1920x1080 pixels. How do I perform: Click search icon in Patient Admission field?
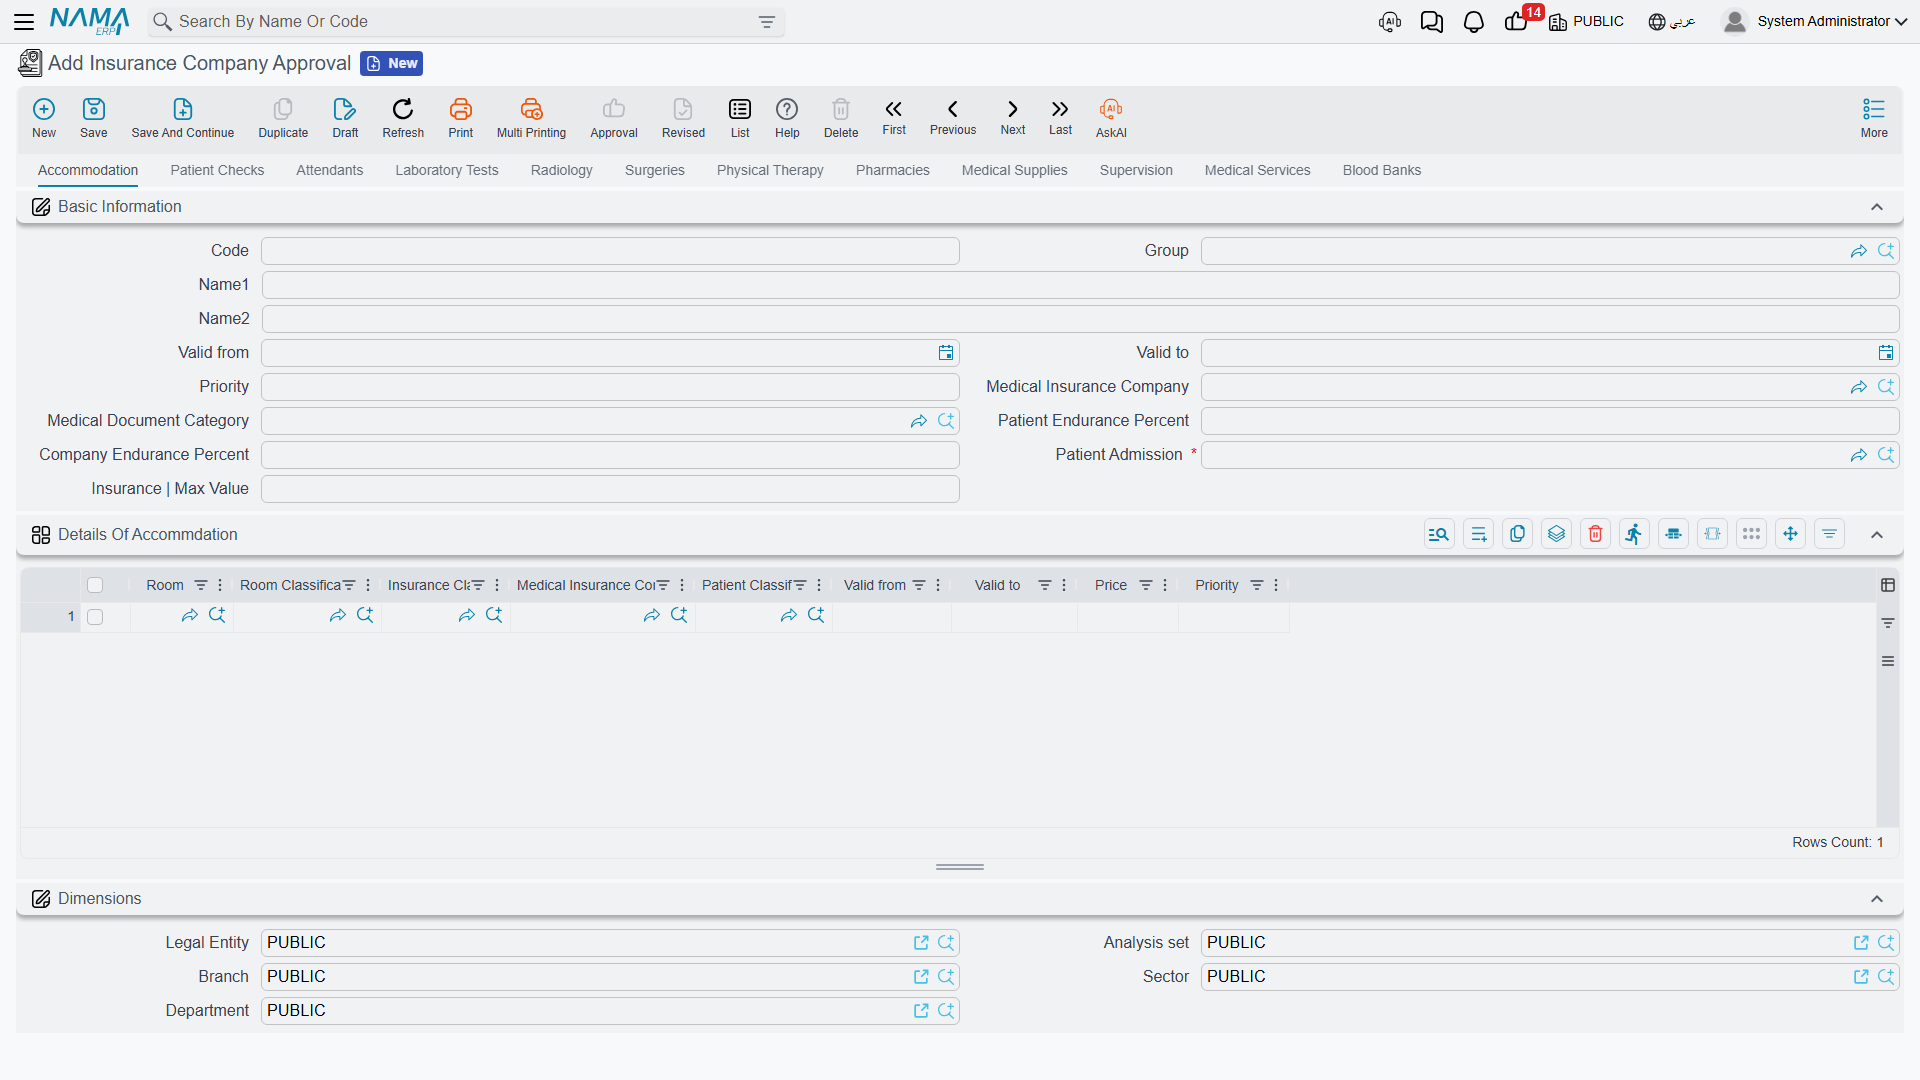pyautogui.click(x=1886, y=455)
